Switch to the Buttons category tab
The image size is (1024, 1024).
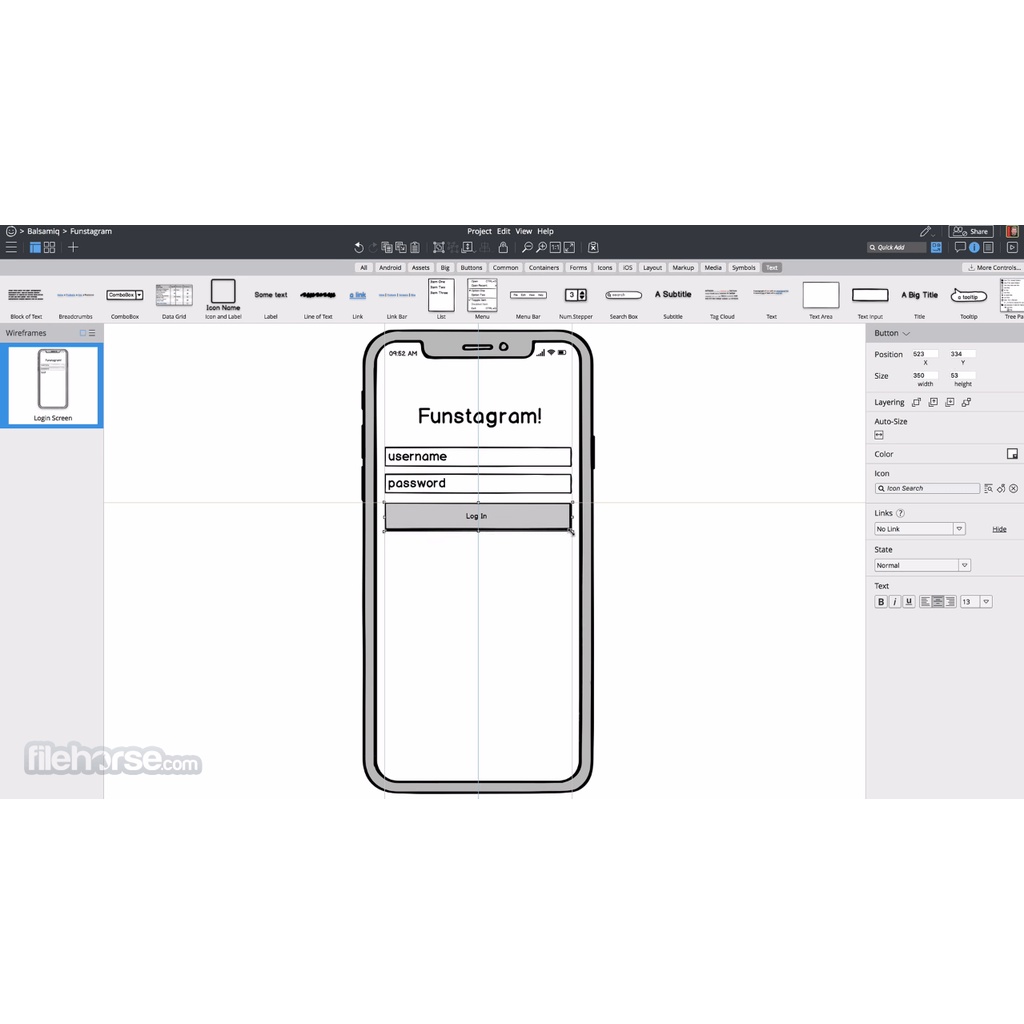coord(471,267)
